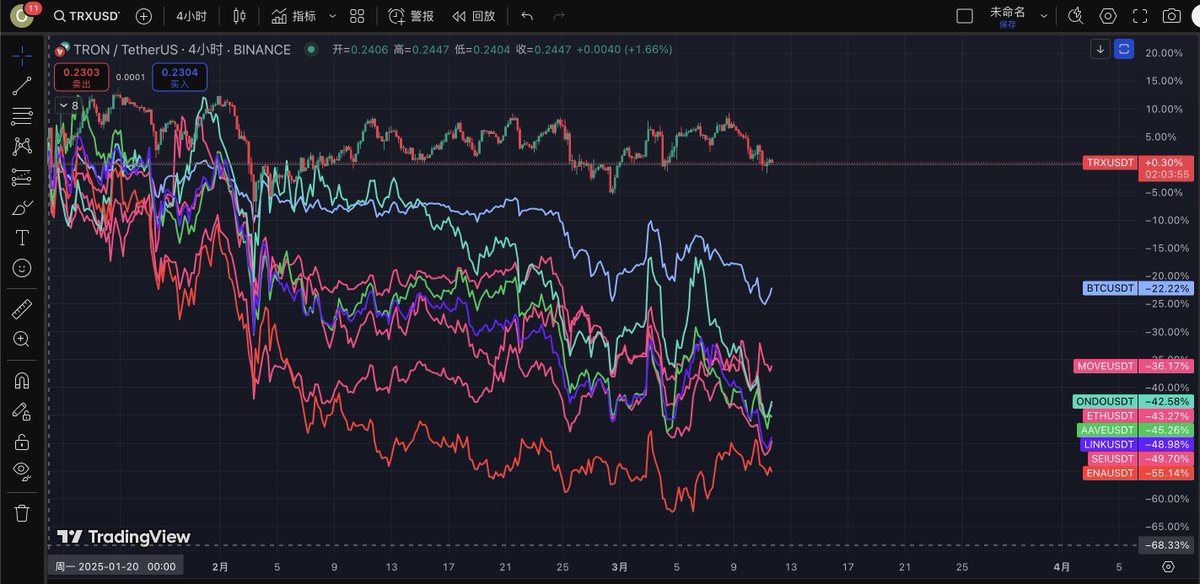Create a 警报 alert
1200x584 pixels.
(411, 16)
